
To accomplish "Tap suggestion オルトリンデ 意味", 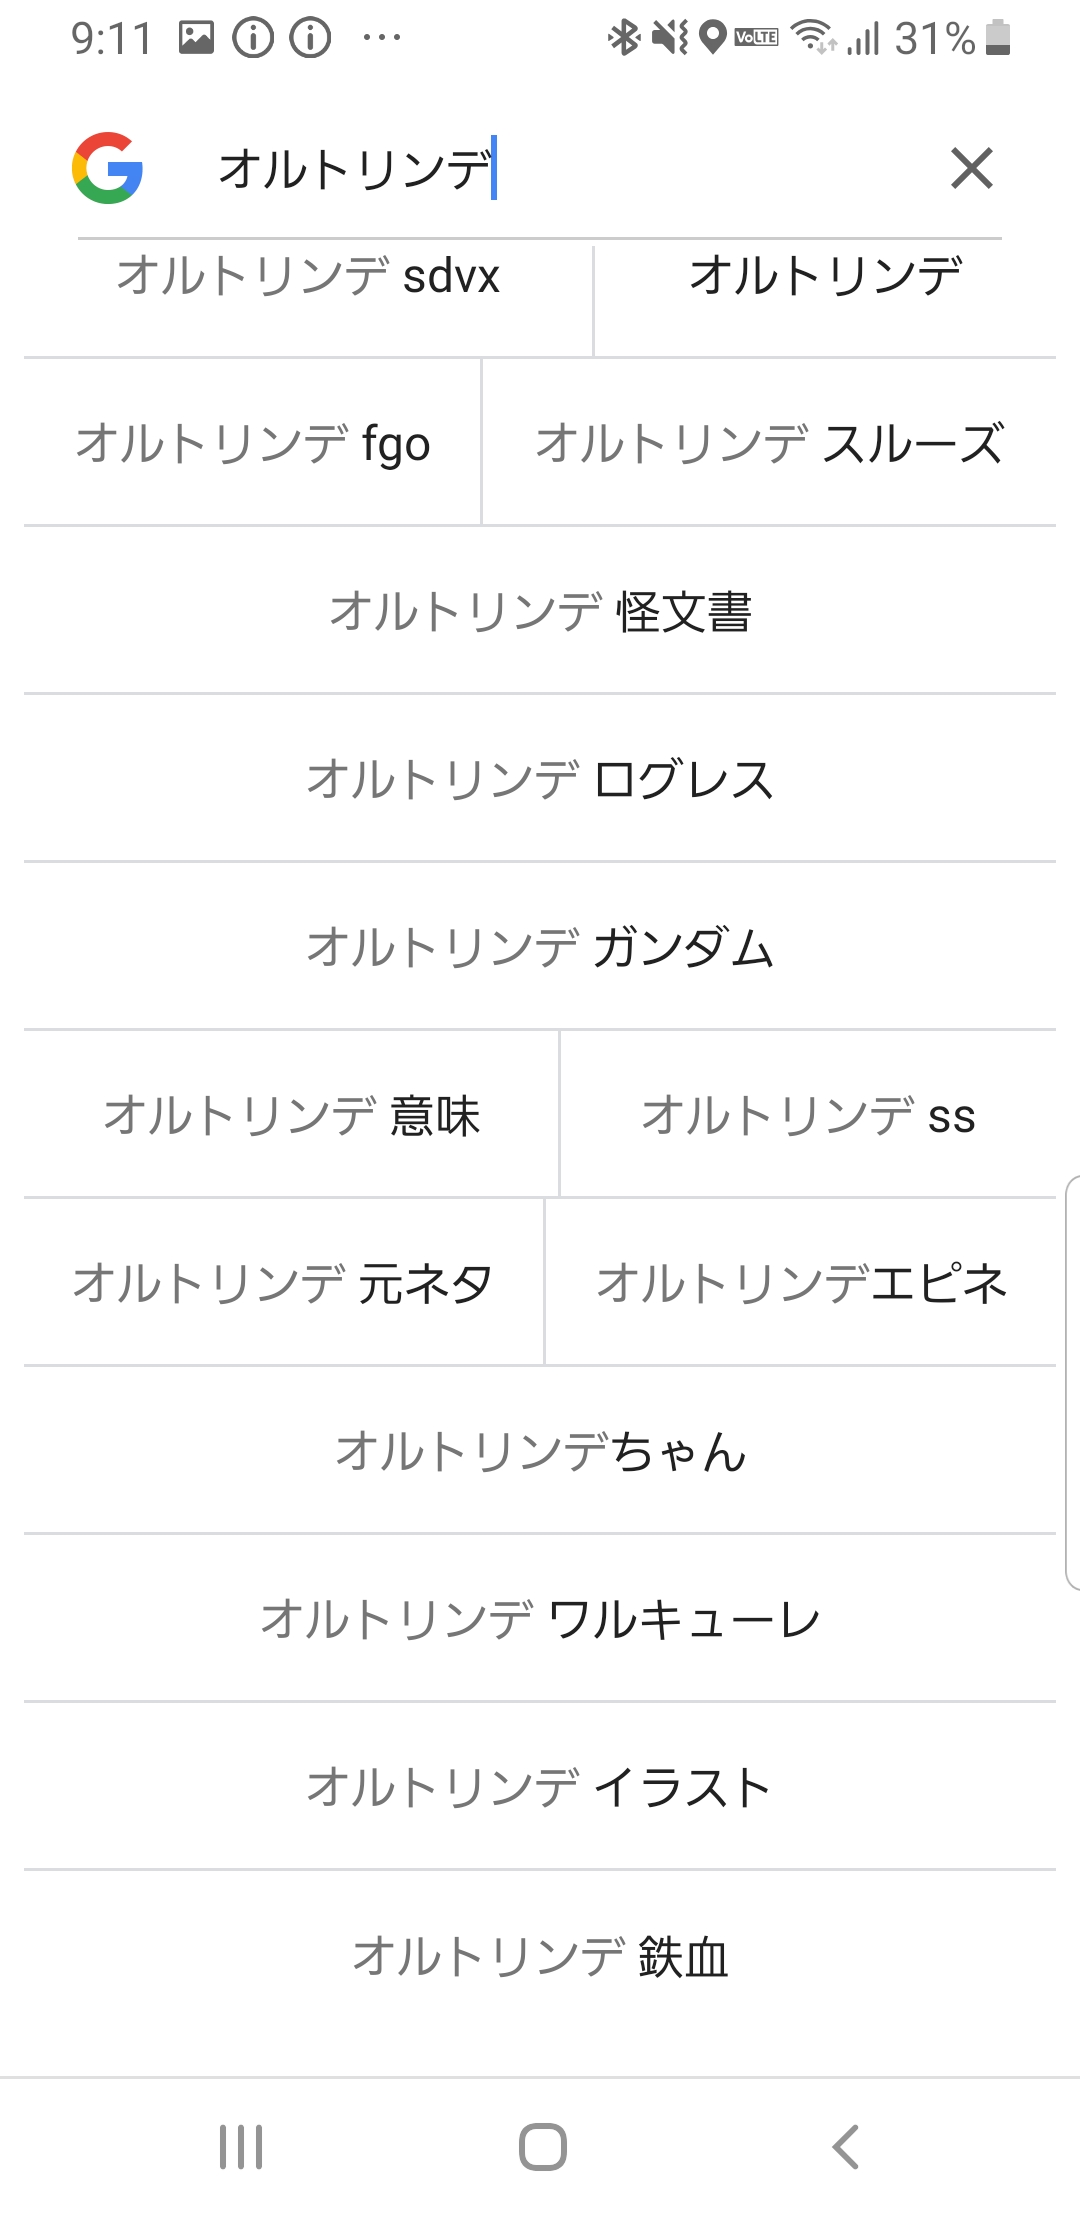I will pyautogui.click(x=291, y=1116).
